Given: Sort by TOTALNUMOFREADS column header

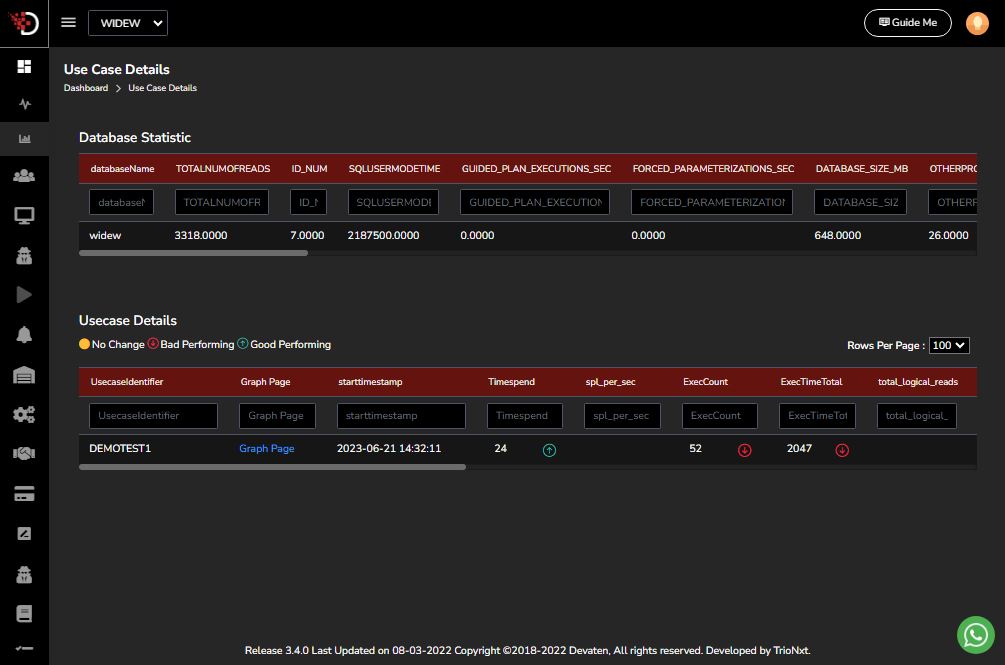Looking at the screenshot, I should tap(223, 168).
